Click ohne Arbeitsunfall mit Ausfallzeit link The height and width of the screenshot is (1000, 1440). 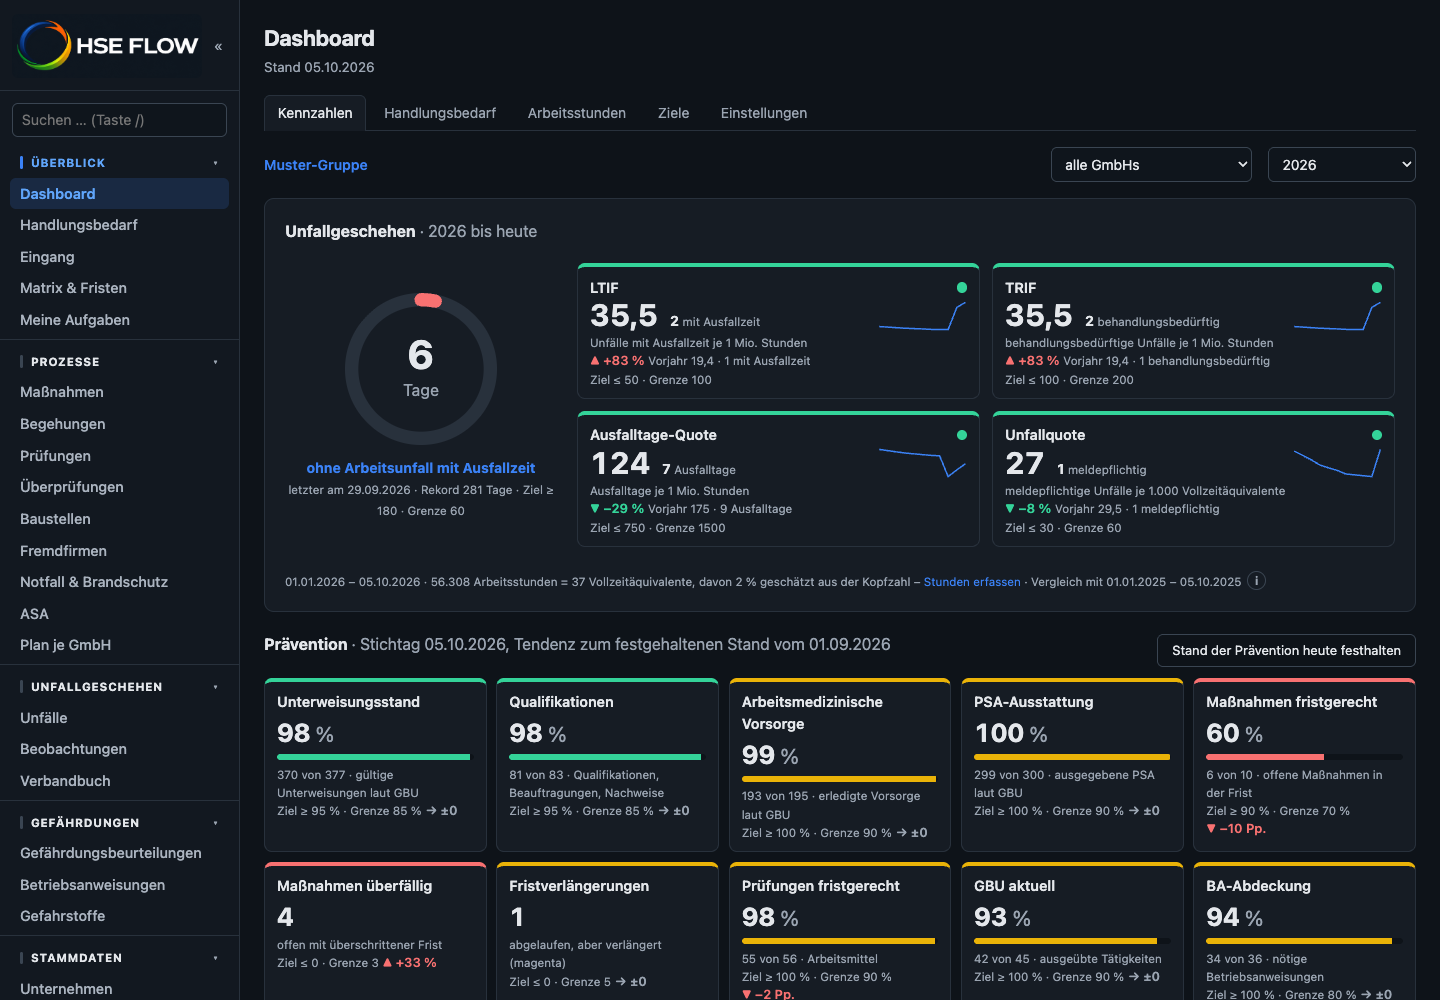coord(421,468)
